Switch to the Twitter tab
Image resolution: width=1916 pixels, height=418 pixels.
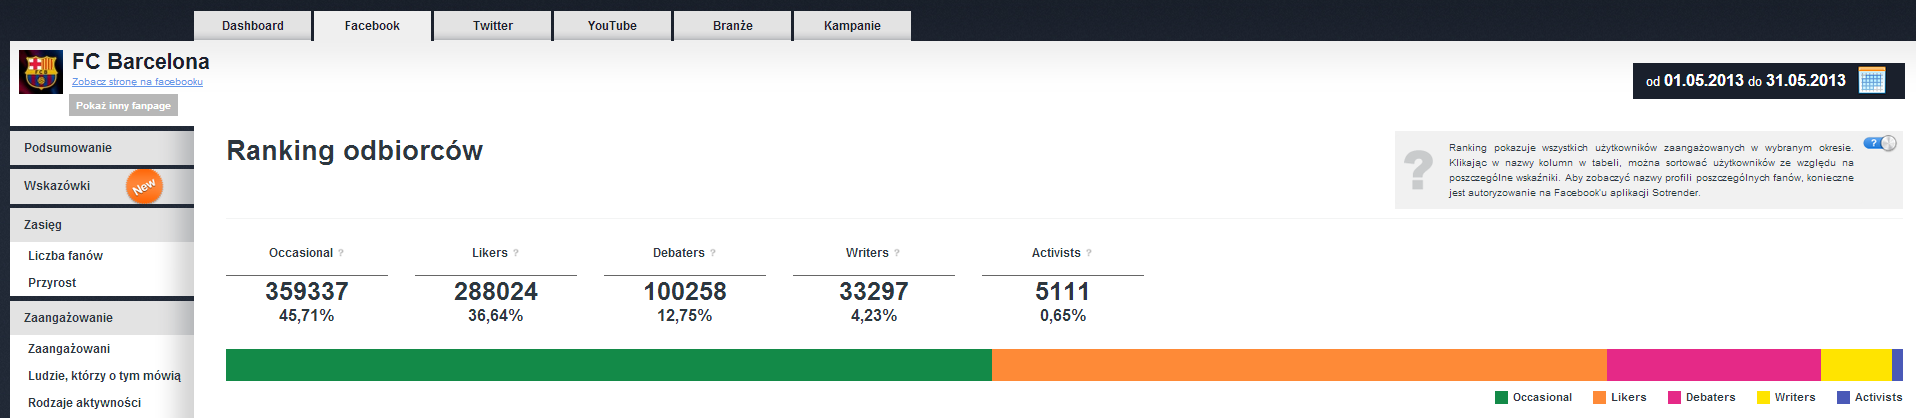pyautogui.click(x=492, y=26)
